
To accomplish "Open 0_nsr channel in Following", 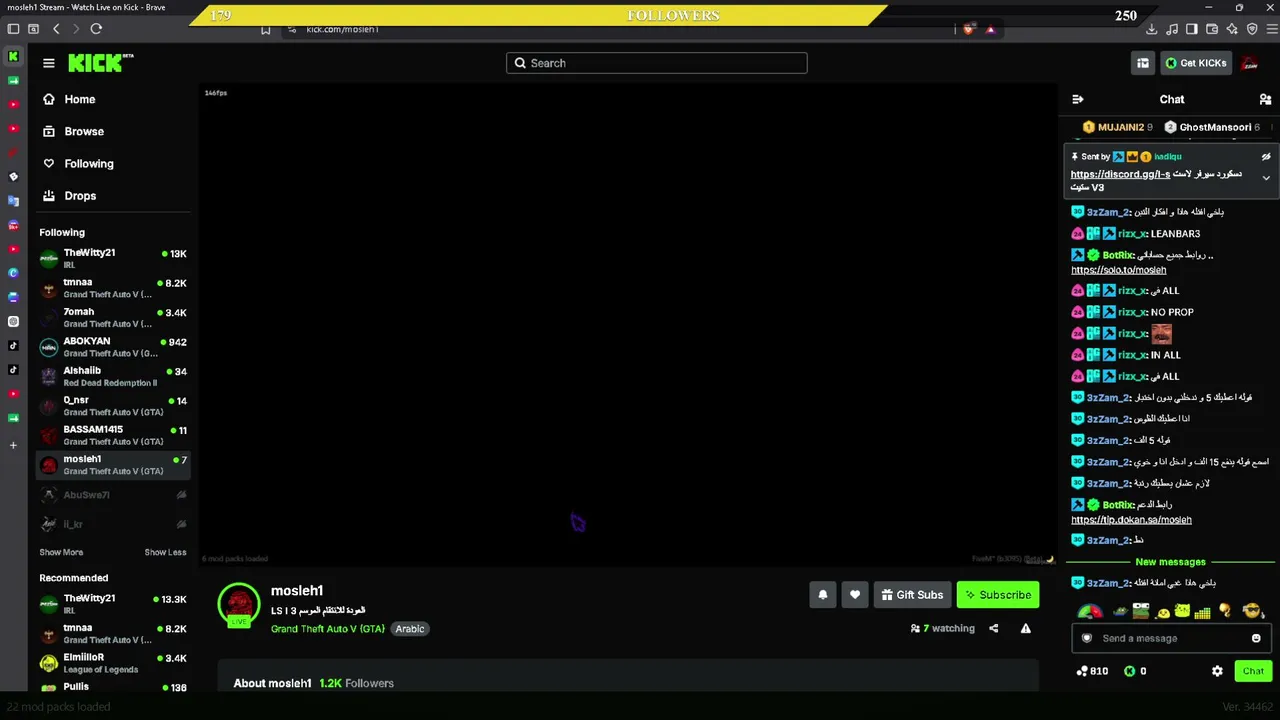I will pyautogui.click(x=113, y=406).
